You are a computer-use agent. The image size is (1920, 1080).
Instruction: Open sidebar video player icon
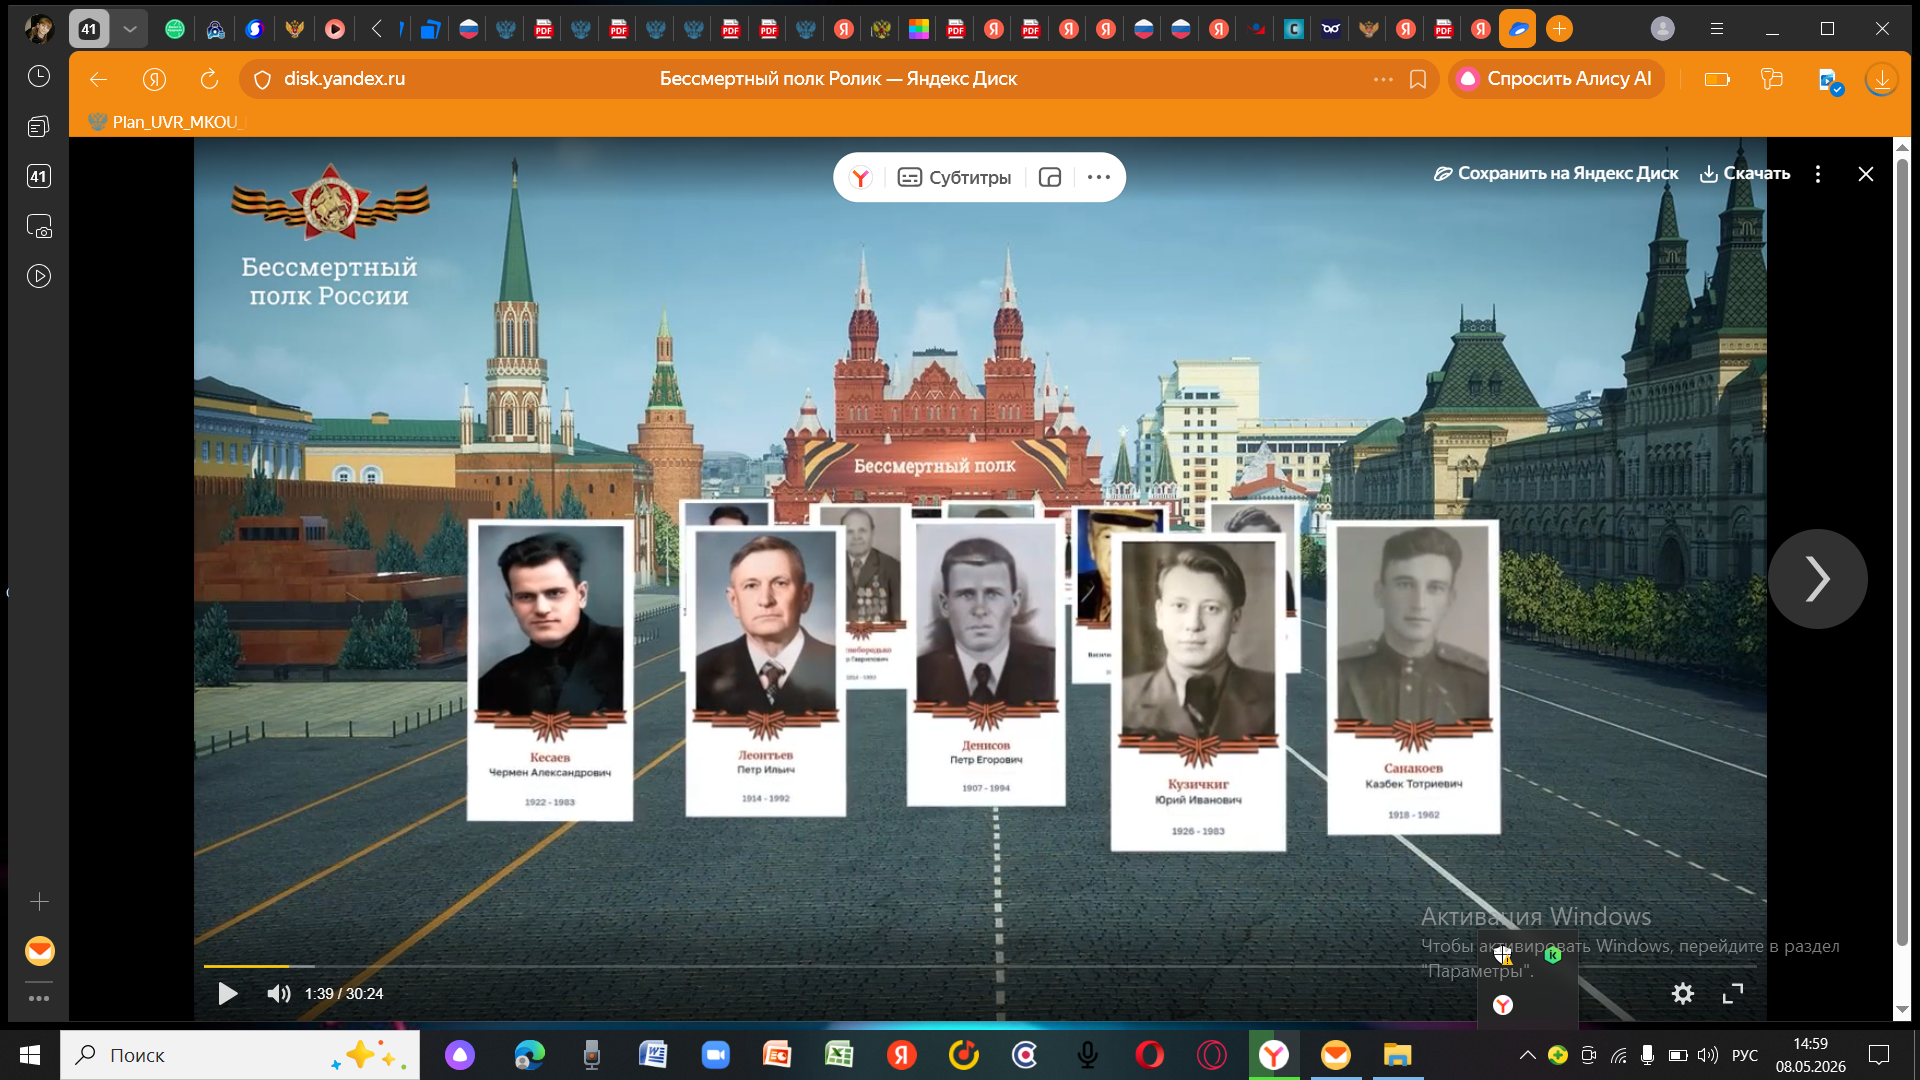pos(39,276)
